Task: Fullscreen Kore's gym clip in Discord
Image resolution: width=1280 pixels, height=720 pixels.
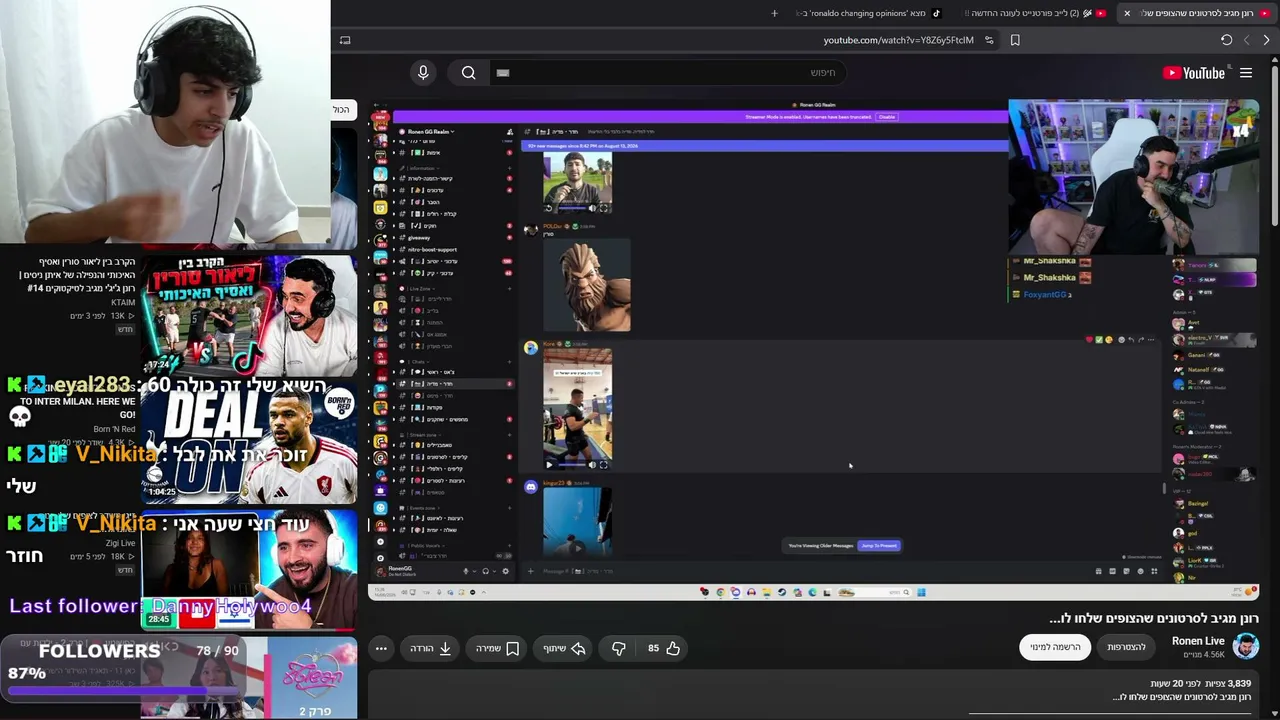Action: point(603,464)
